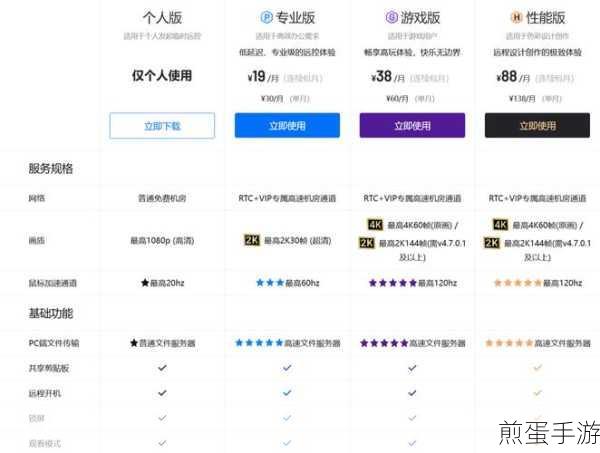Click the 共享剪贴板 checkmark under 性能版

(537, 368)
